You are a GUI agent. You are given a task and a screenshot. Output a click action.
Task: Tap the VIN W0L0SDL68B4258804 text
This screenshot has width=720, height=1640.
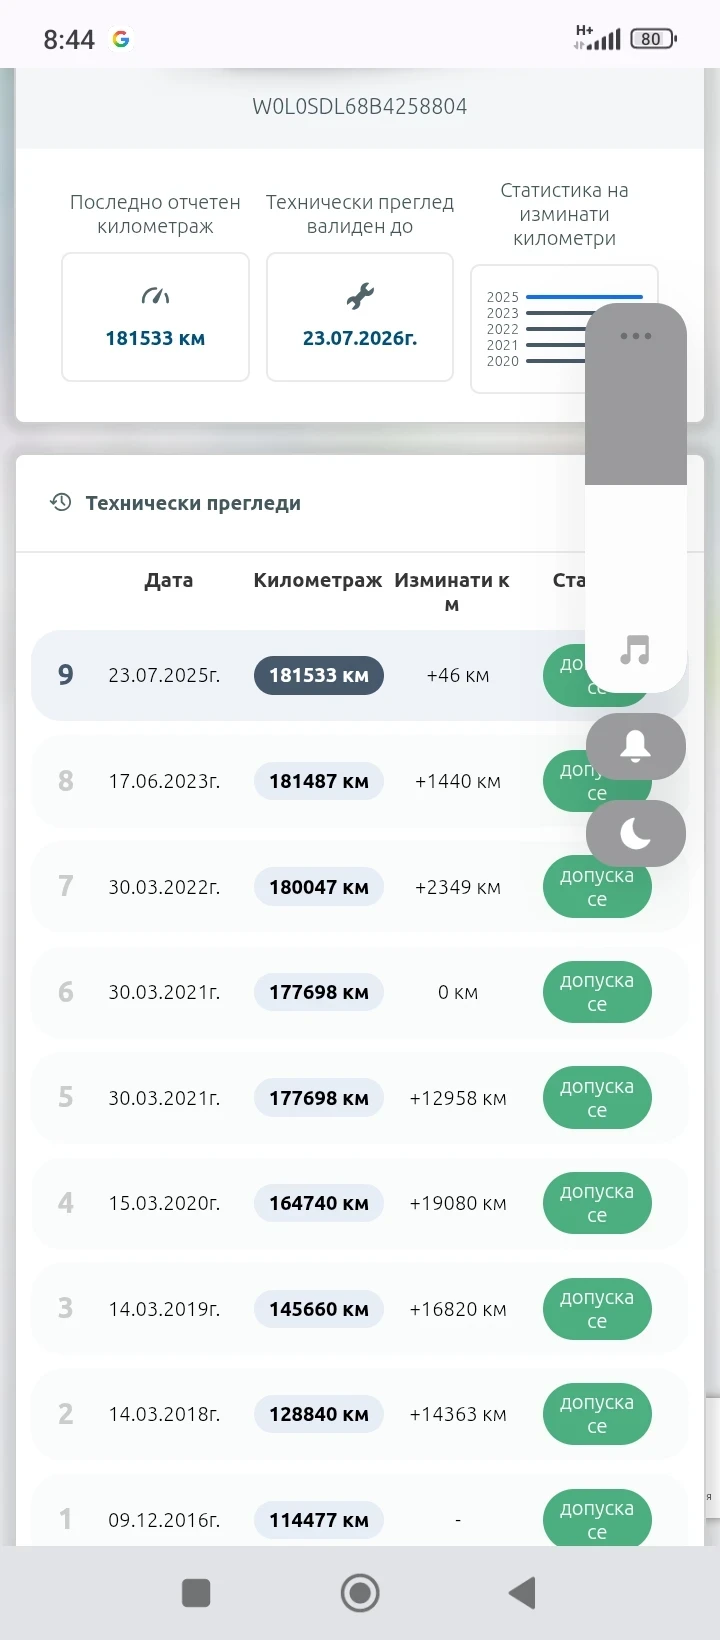(x=360, y=107)
